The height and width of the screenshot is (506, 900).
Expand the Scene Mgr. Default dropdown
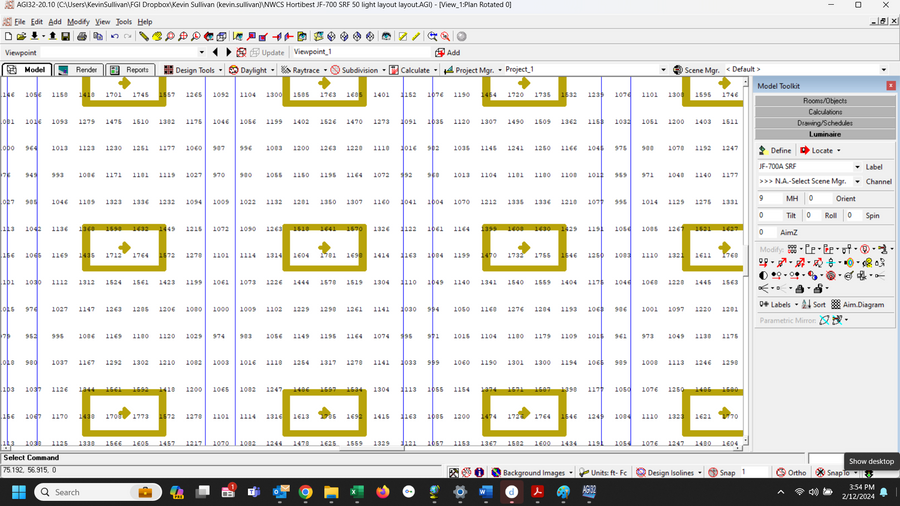883,70
